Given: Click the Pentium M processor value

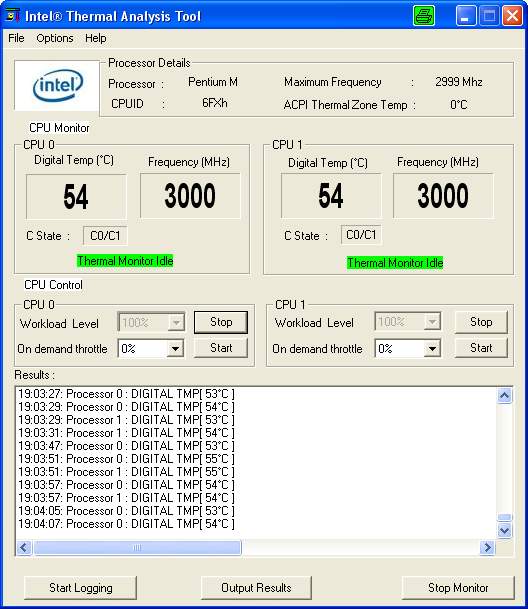Looking at the screenshot, I should [213, 82].
